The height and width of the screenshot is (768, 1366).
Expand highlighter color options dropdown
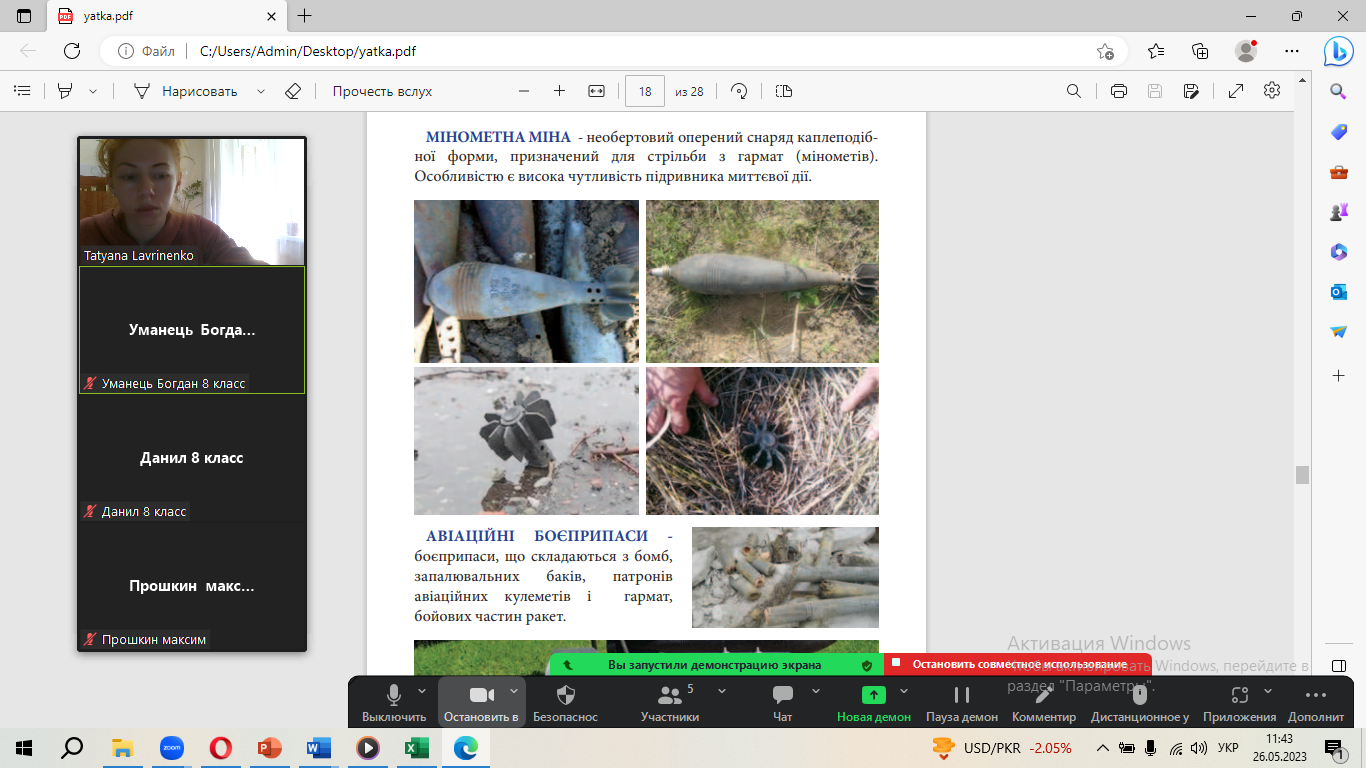click(x=93, y=91)
